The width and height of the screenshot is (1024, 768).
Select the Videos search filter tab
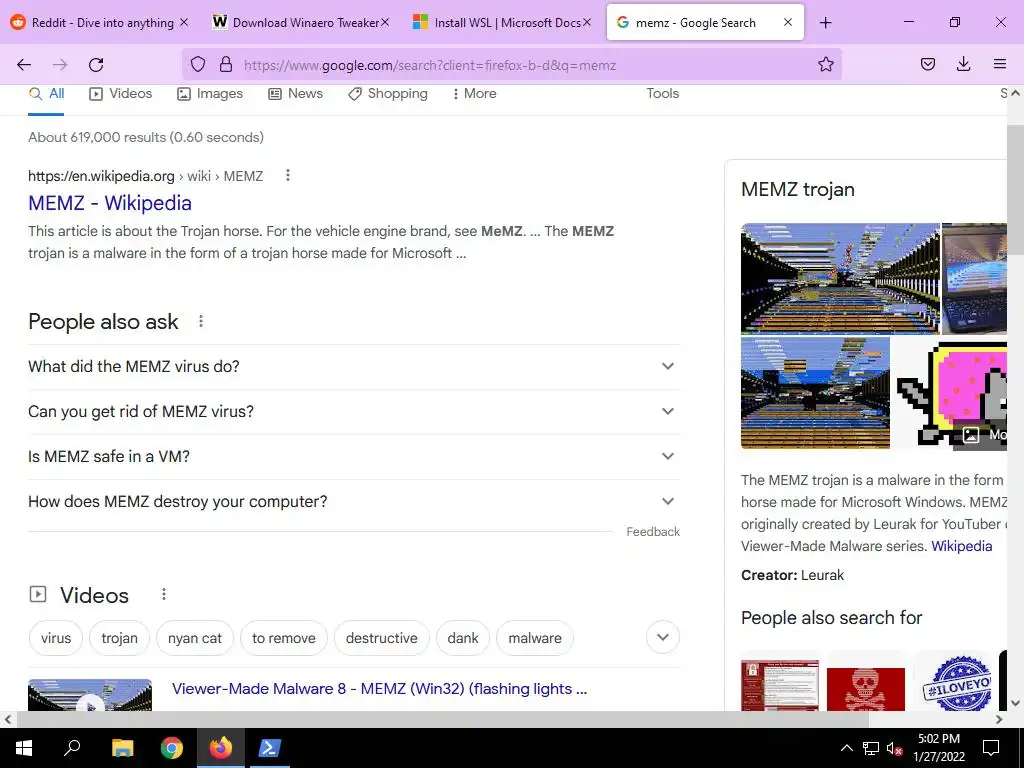[x=120, y=93]
